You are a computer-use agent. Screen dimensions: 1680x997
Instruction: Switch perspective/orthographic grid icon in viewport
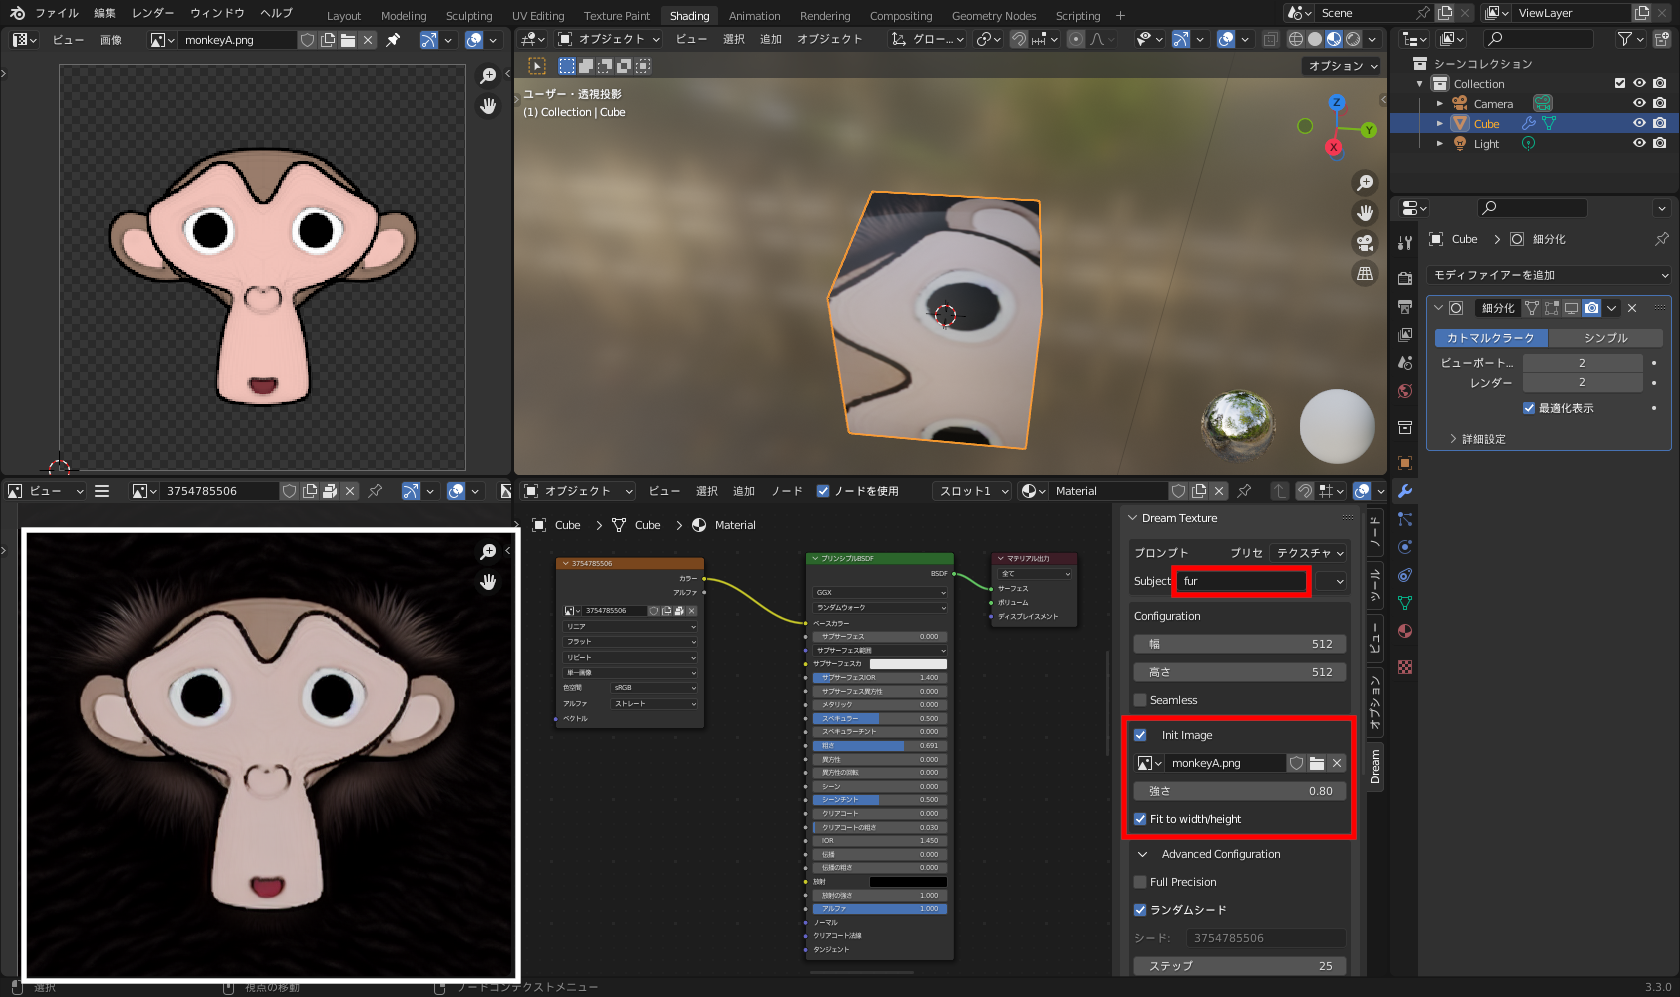[x=1365, y=273]
